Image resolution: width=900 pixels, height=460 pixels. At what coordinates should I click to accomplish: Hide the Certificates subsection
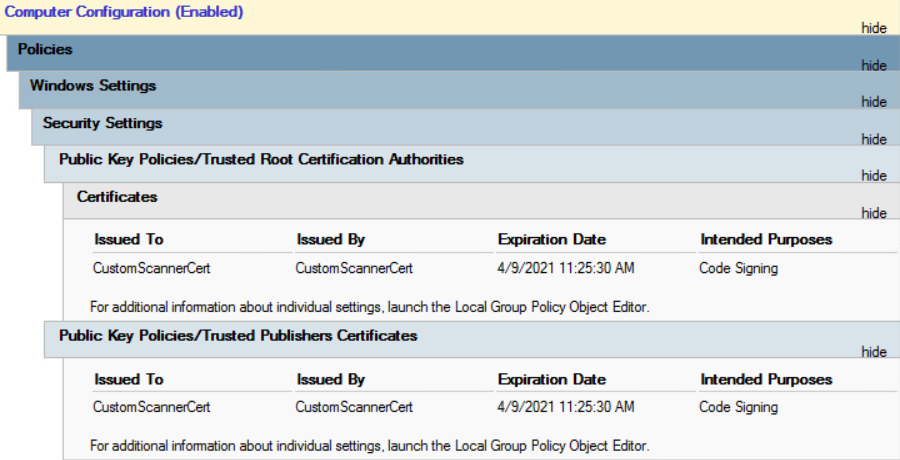pos(874,213)
